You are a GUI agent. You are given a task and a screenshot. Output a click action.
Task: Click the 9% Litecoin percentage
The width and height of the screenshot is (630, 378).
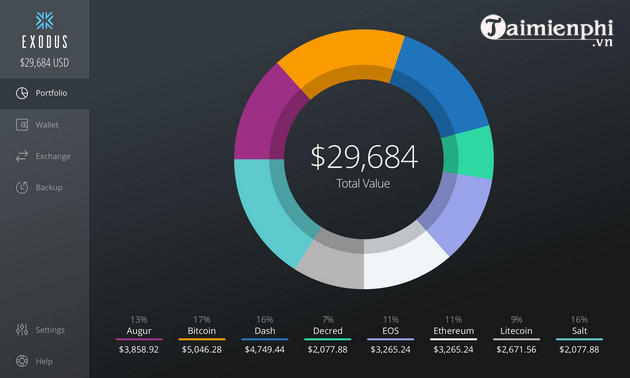click(x=516, y=320)
